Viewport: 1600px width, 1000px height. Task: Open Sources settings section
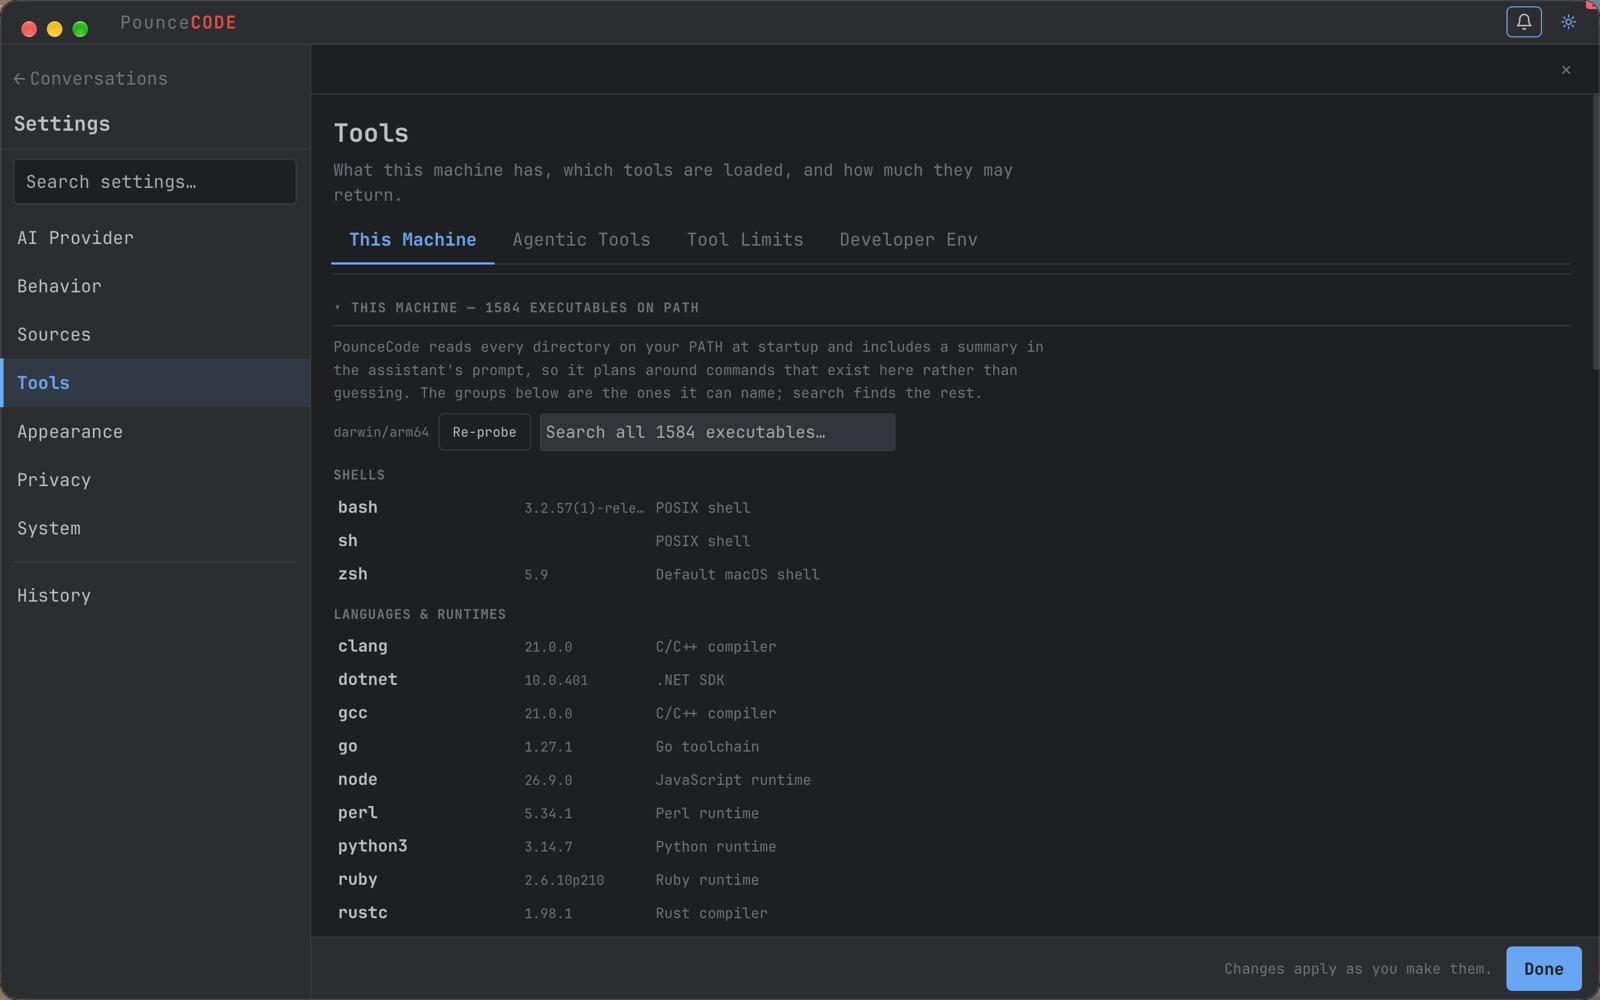coord(155,335)
